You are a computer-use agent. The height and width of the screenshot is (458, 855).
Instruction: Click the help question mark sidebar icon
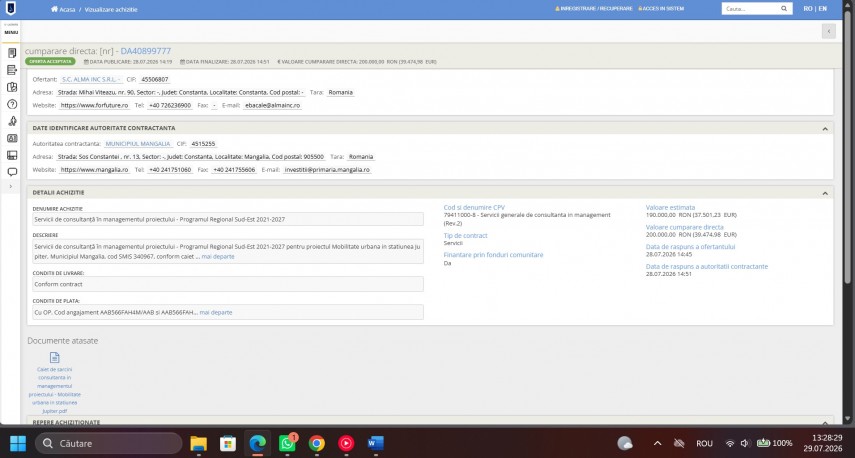[x=11, y=104]
